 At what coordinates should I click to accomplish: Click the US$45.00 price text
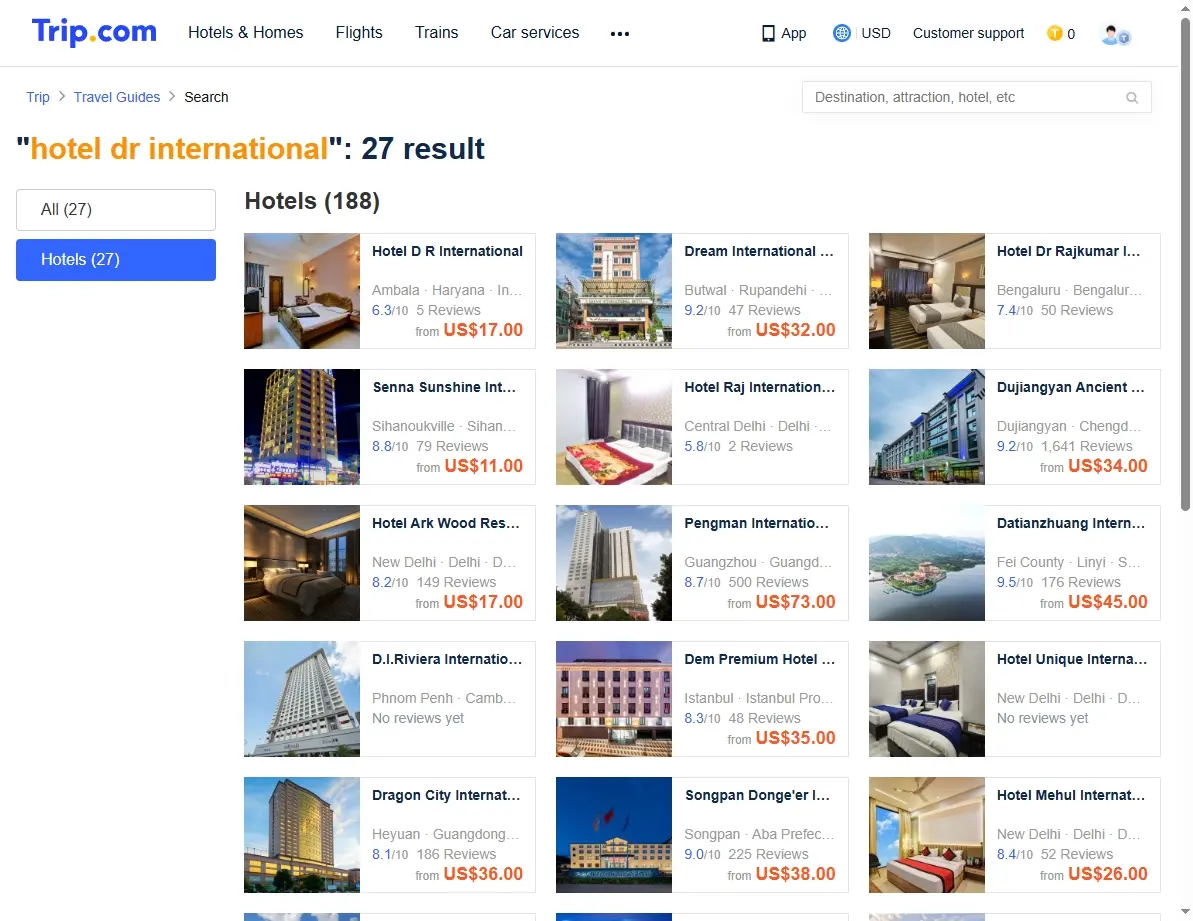click(1108, 603)
